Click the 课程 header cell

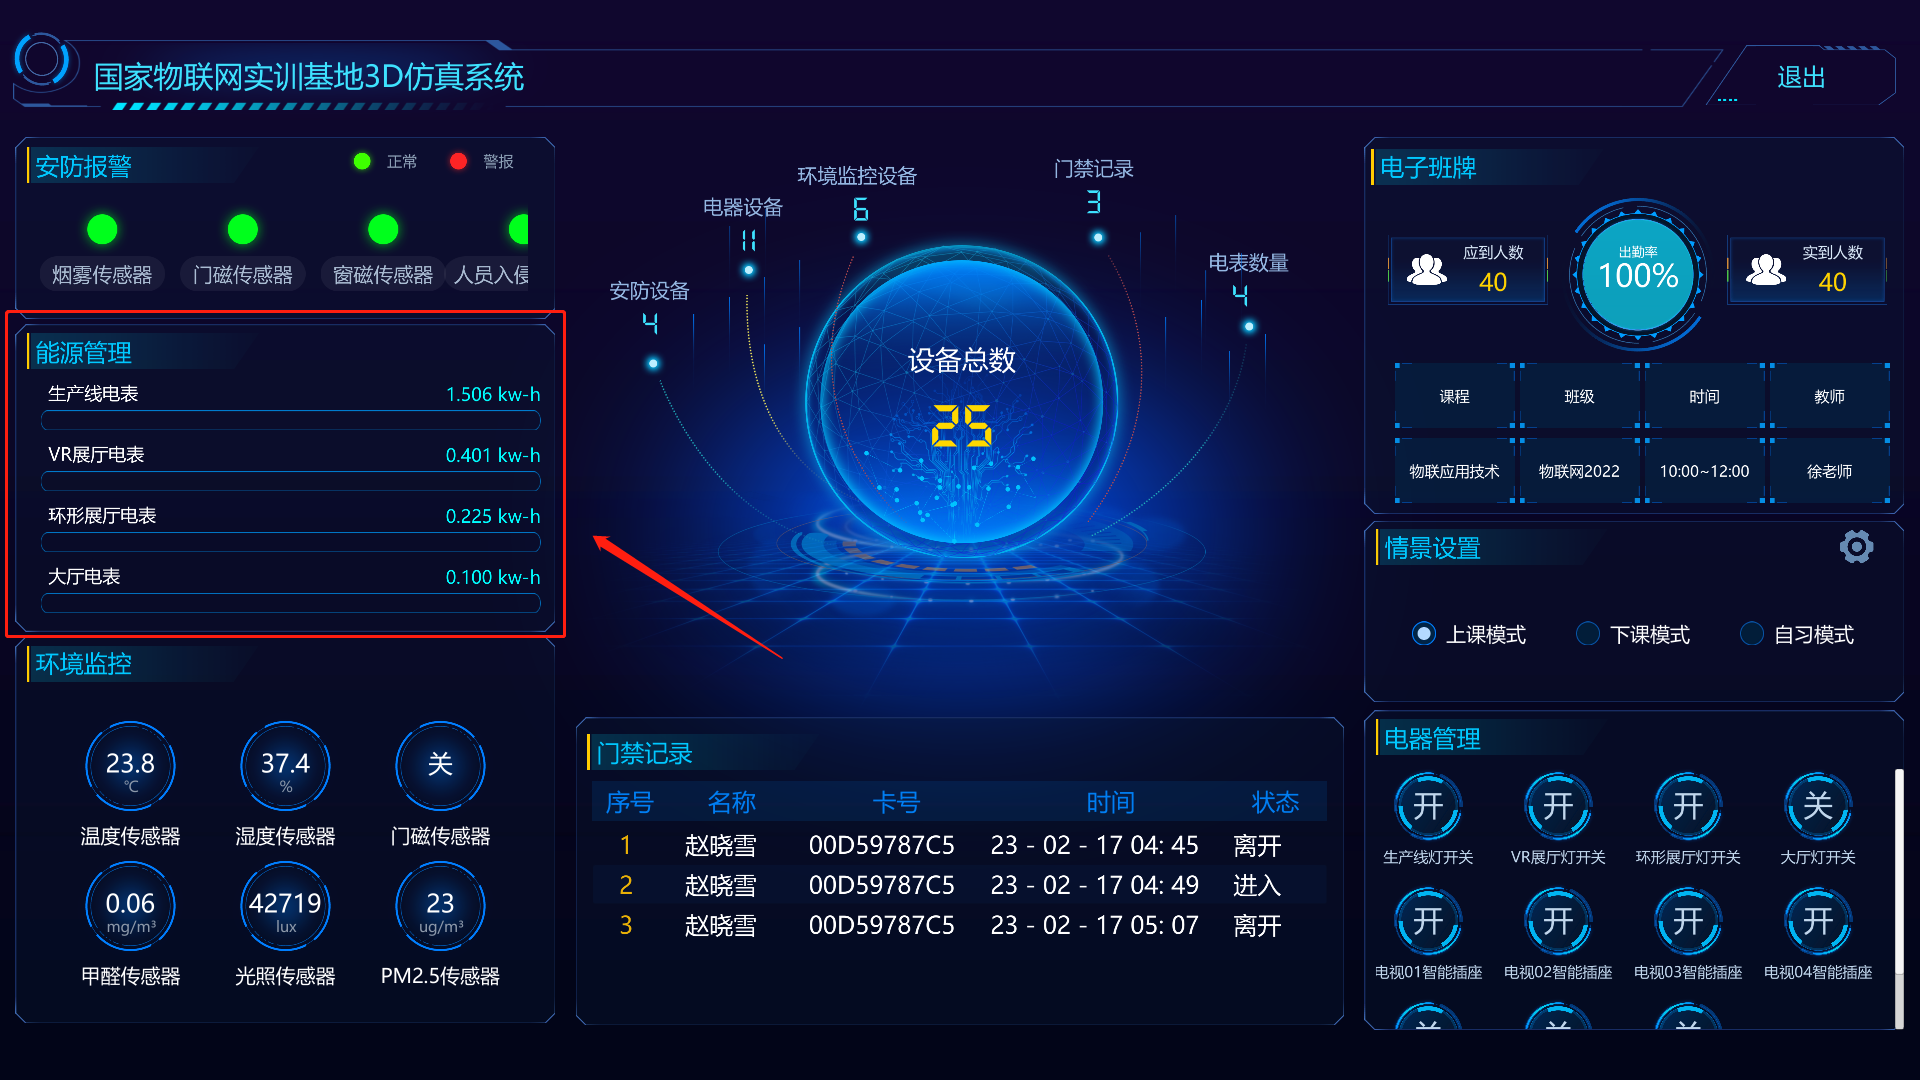point(1454,396)
